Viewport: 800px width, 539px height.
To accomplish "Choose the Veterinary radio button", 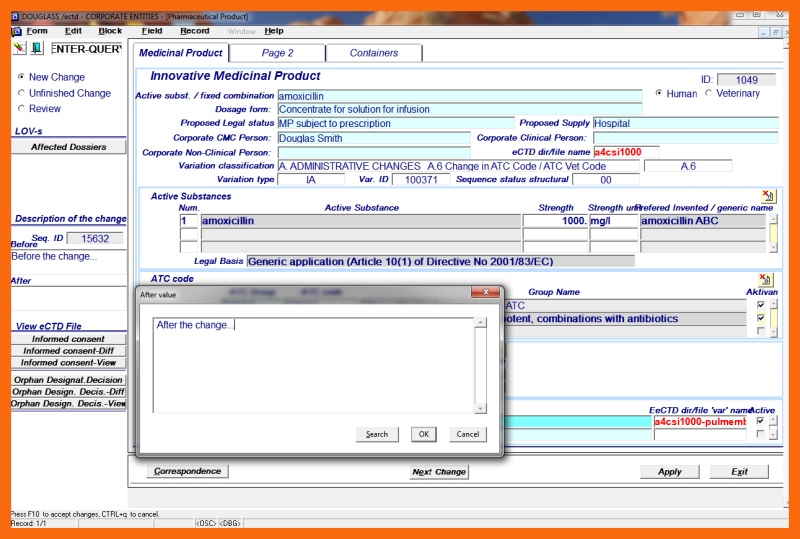I will [x=708, y=93].
